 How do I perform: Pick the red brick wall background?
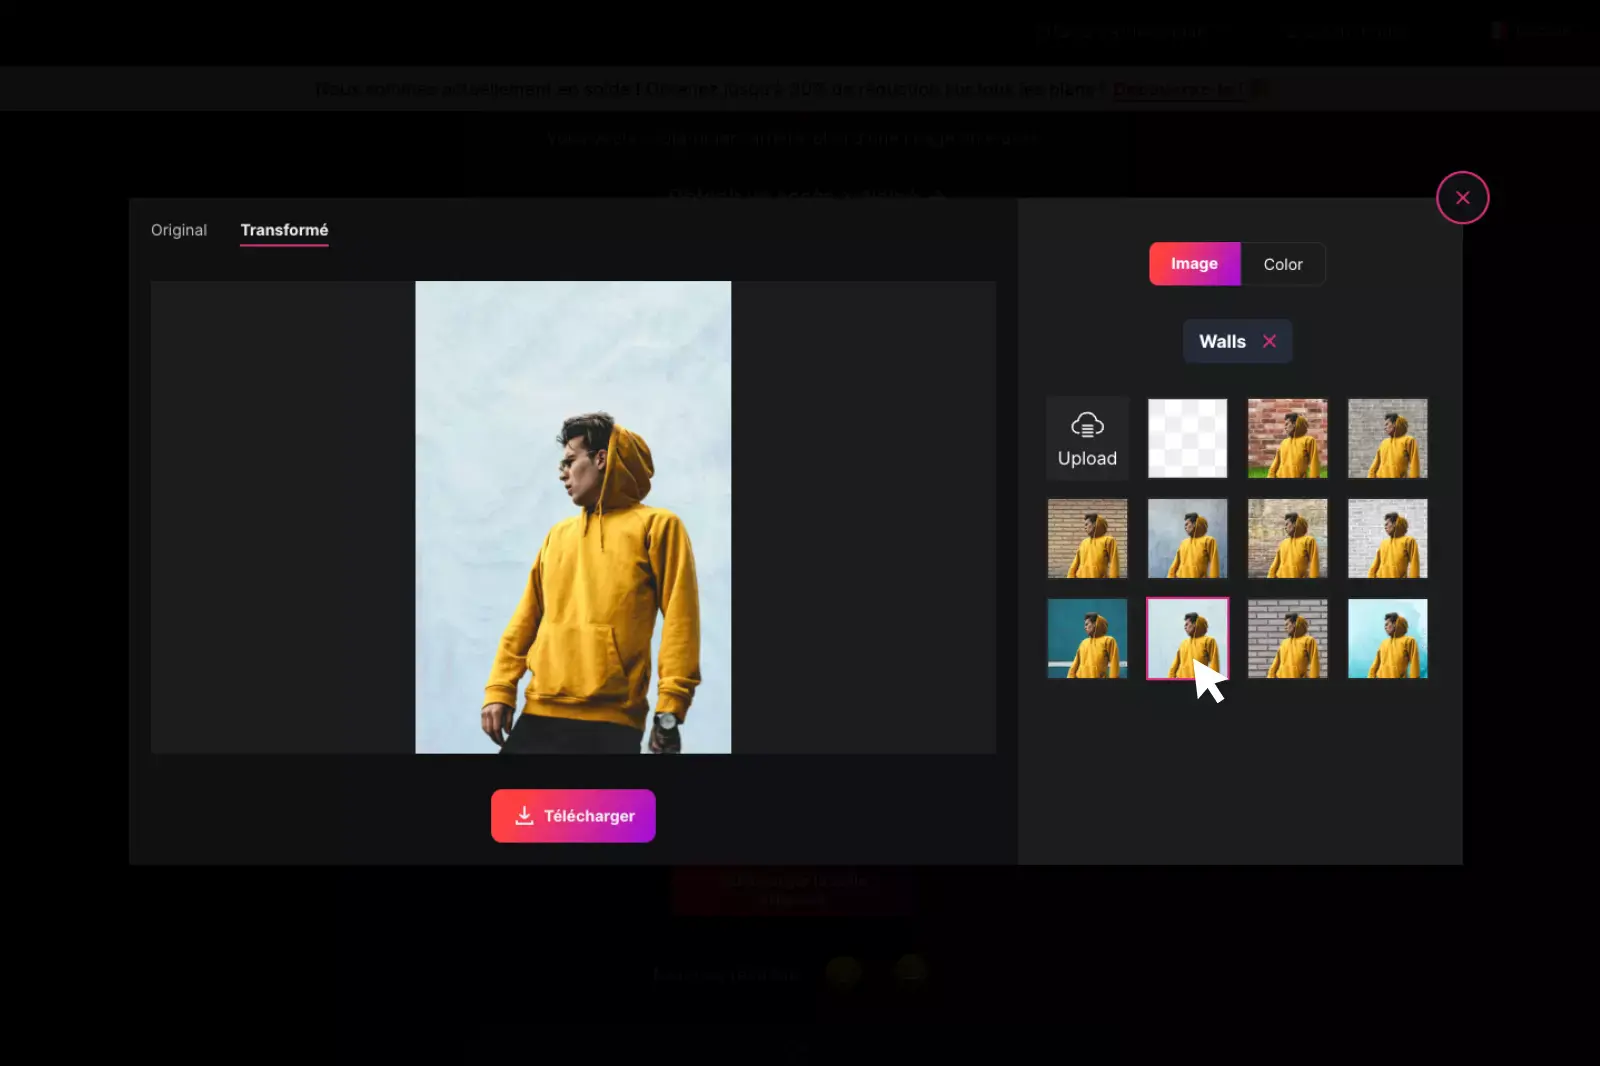click(1287, 438)
